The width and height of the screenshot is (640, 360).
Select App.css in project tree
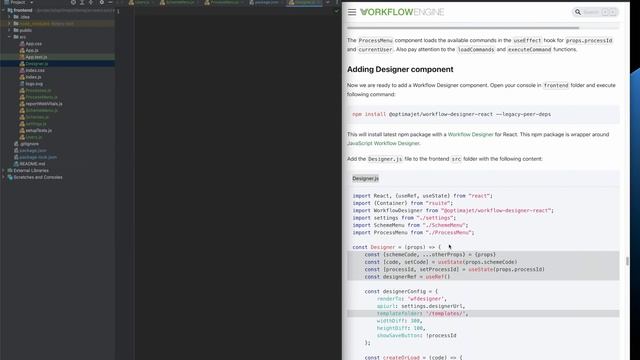[33, 44]
